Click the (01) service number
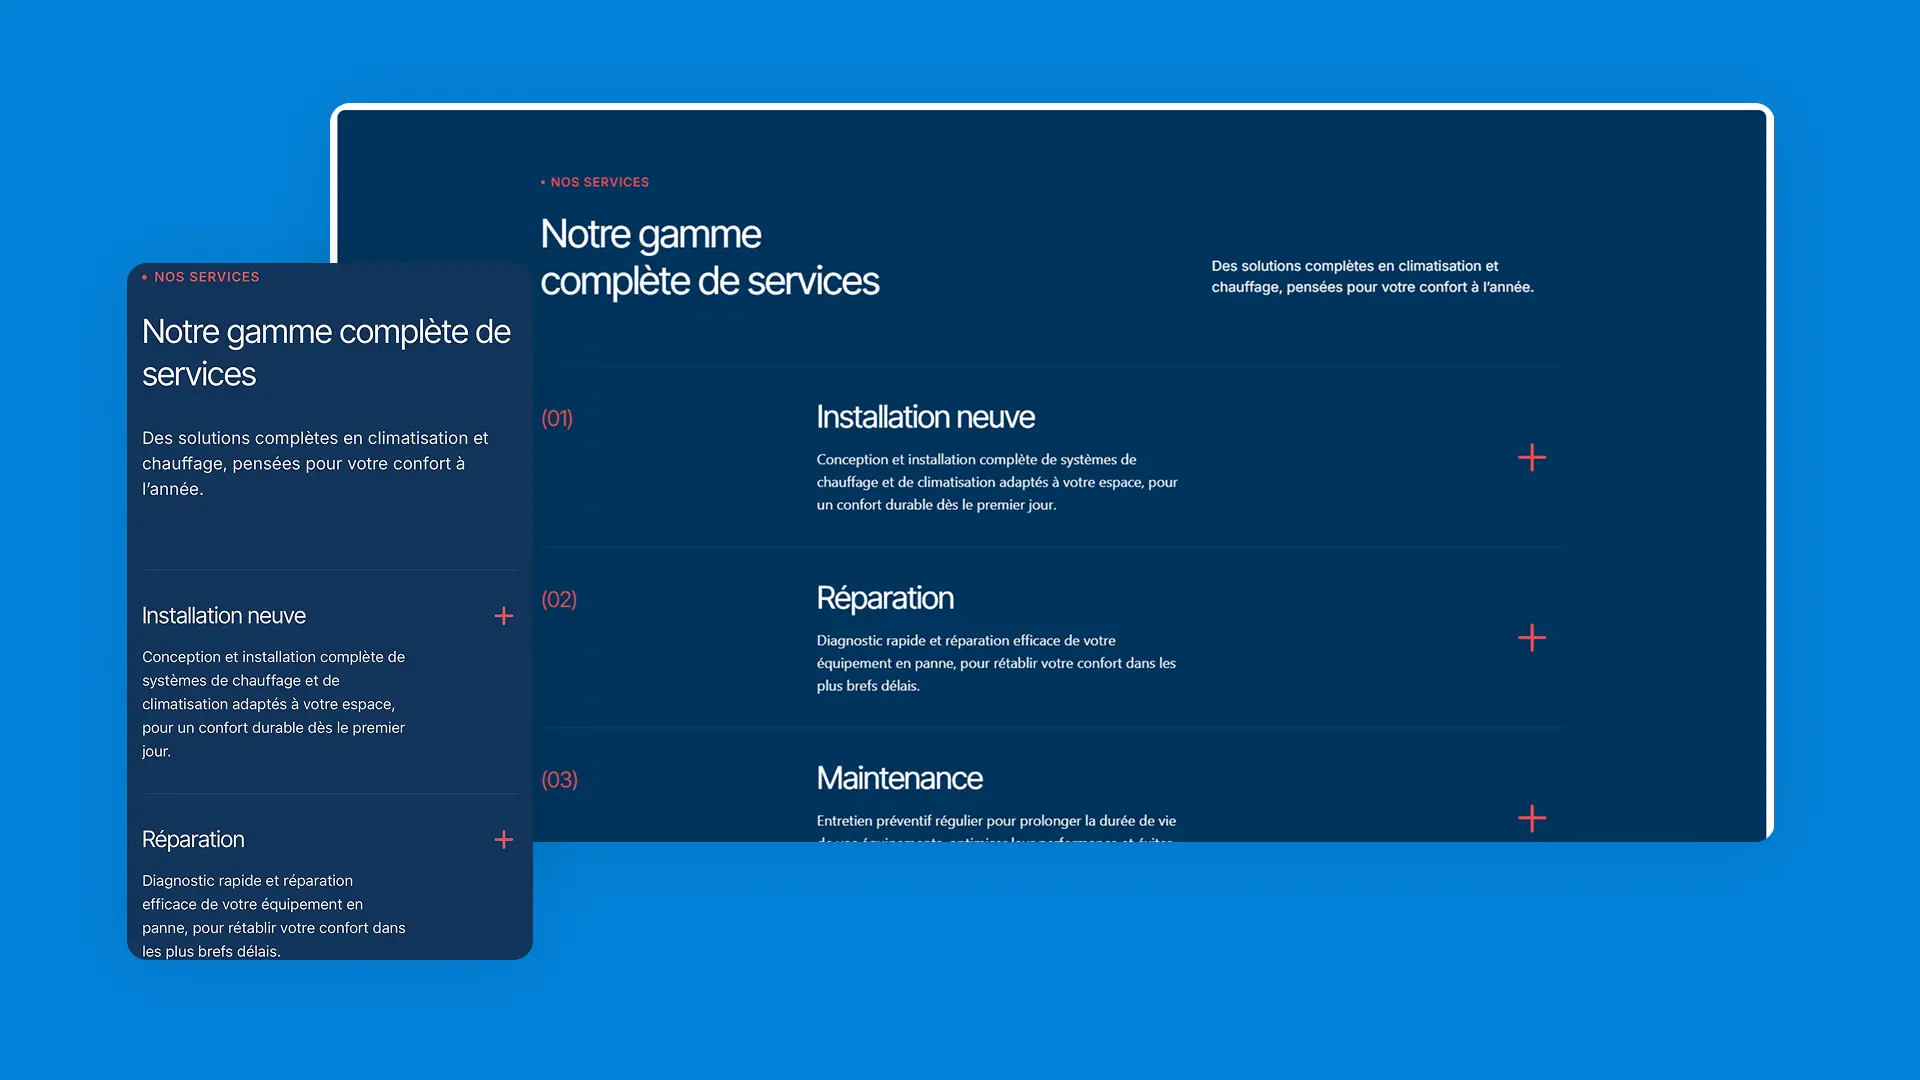Screen dimensions: 1920x1080 click(x=557, y=419)
